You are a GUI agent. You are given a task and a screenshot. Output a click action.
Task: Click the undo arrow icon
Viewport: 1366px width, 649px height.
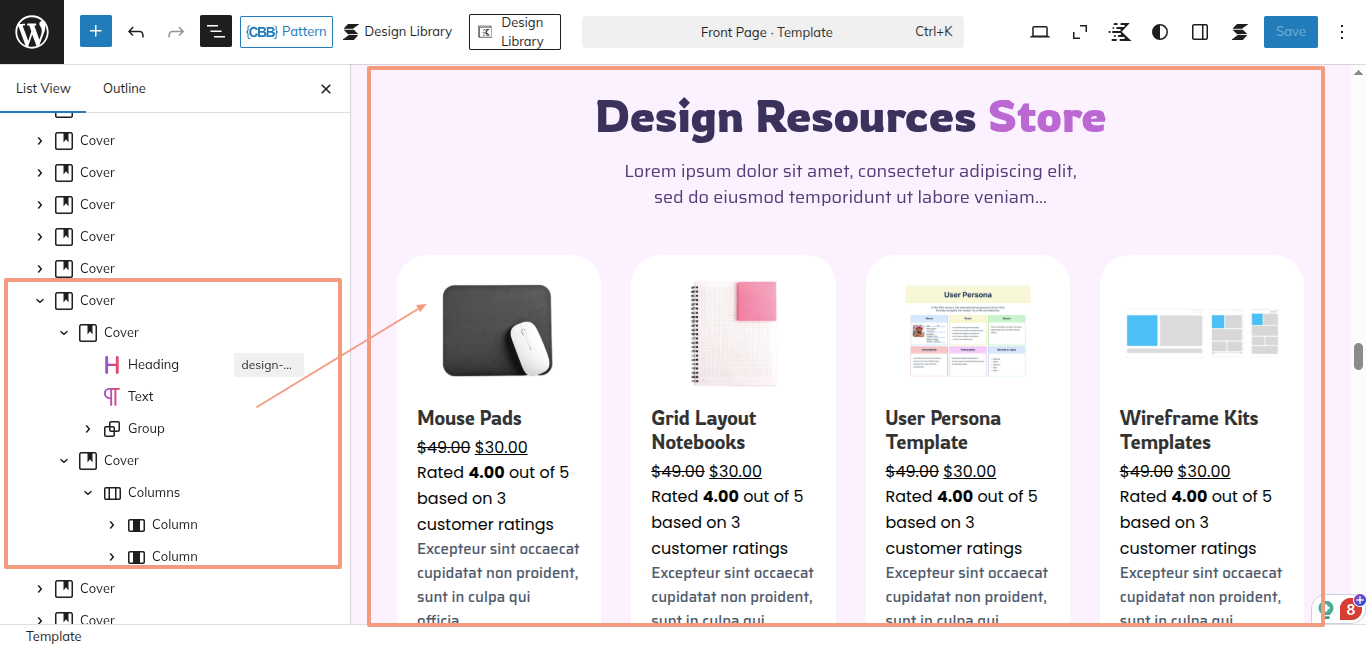136,32
